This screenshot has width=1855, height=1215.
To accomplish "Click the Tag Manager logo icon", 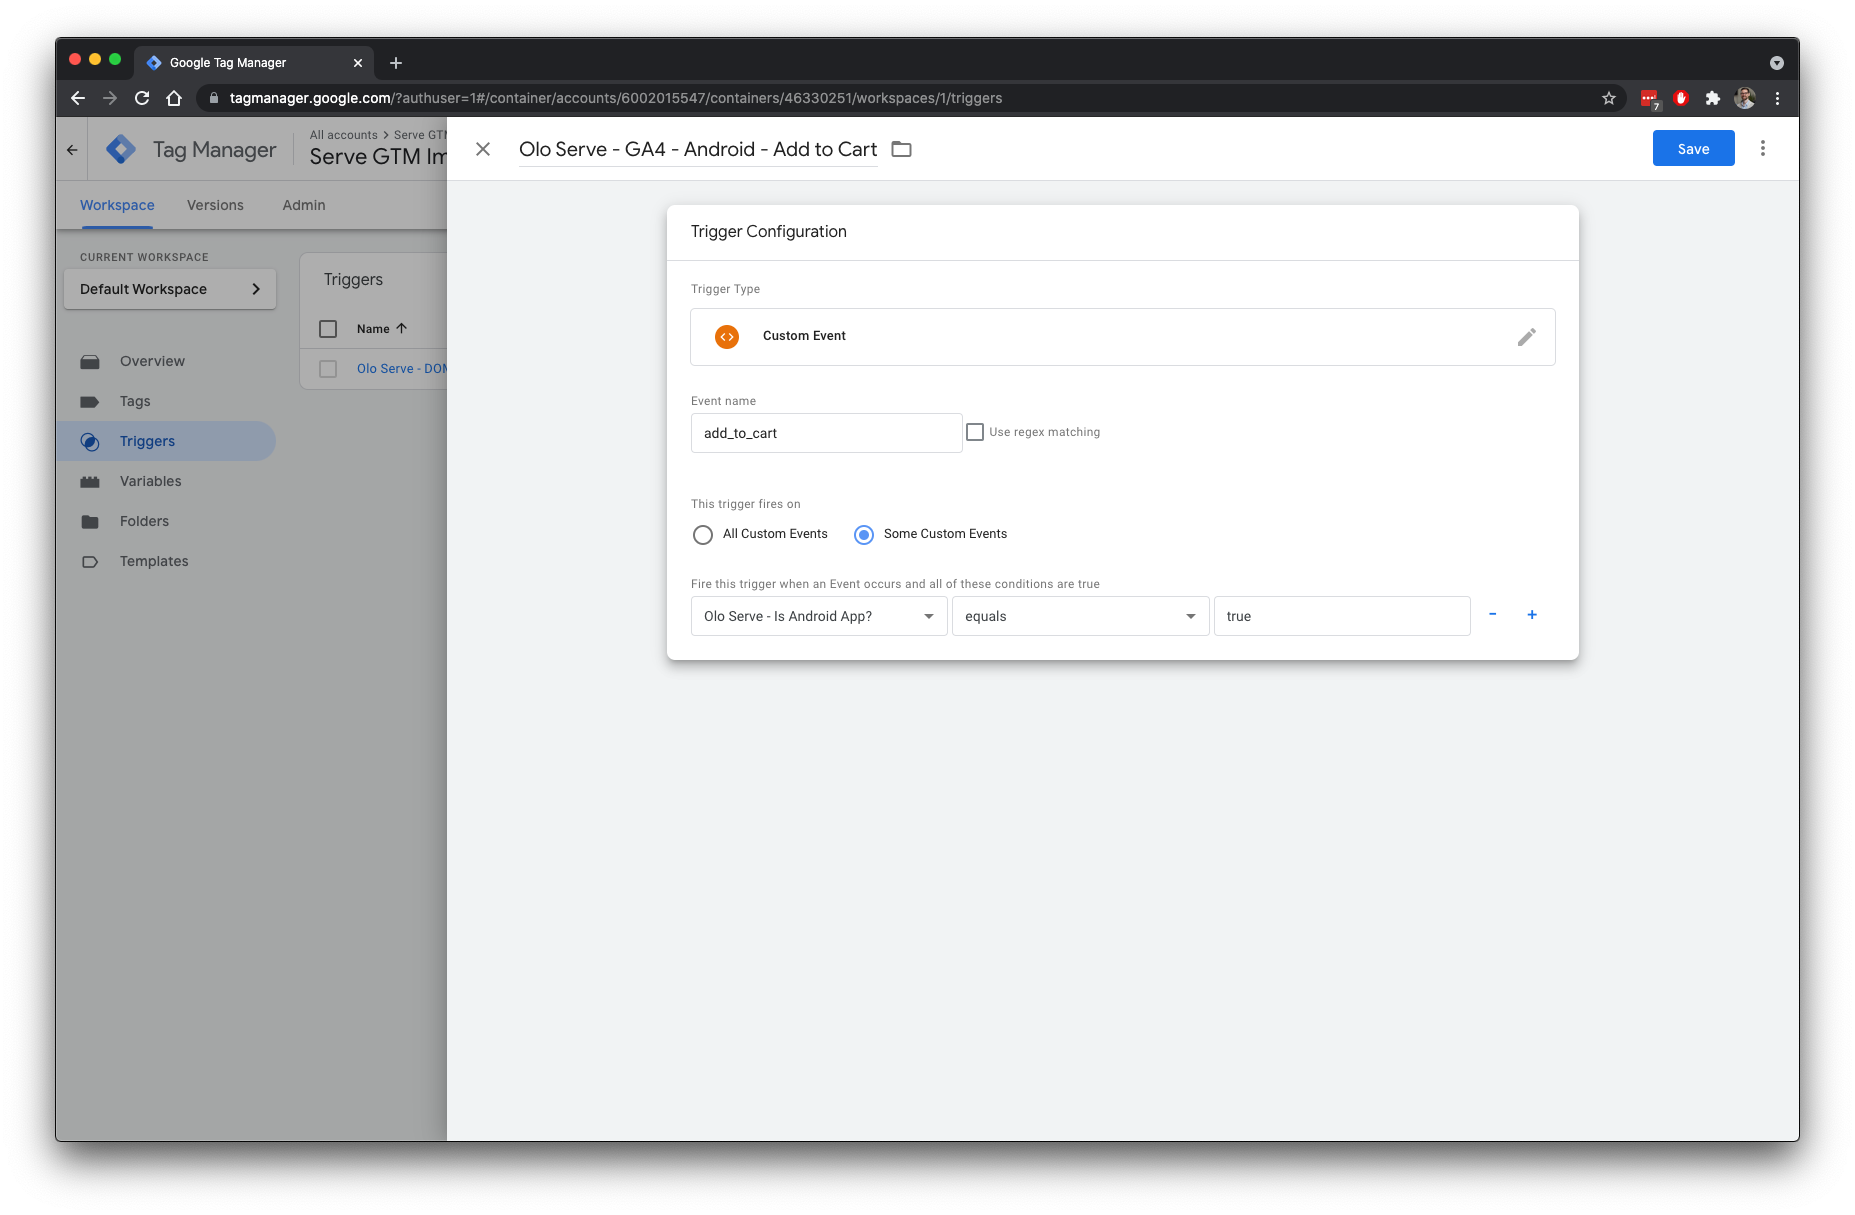I will coord(121,148).
